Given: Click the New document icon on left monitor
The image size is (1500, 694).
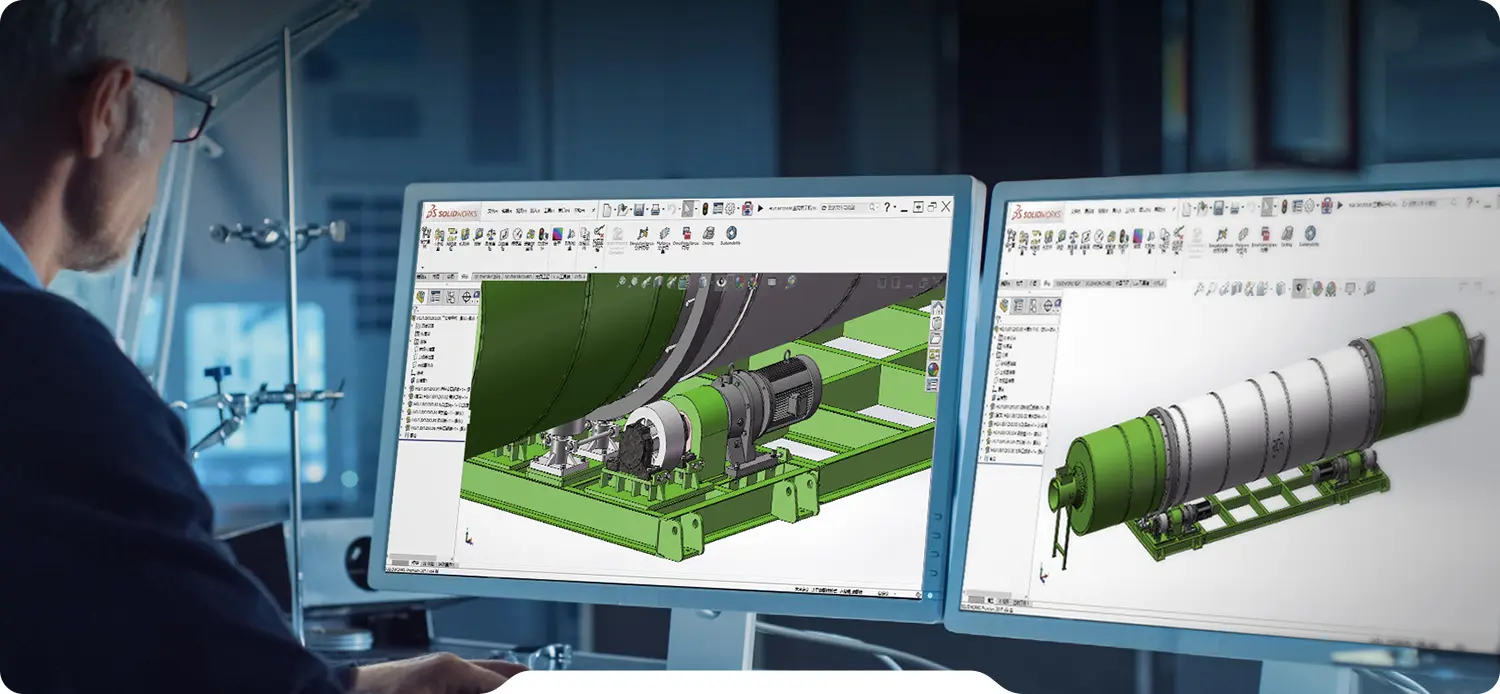Looking at the screenshot, I should click(x=607, y=210).
